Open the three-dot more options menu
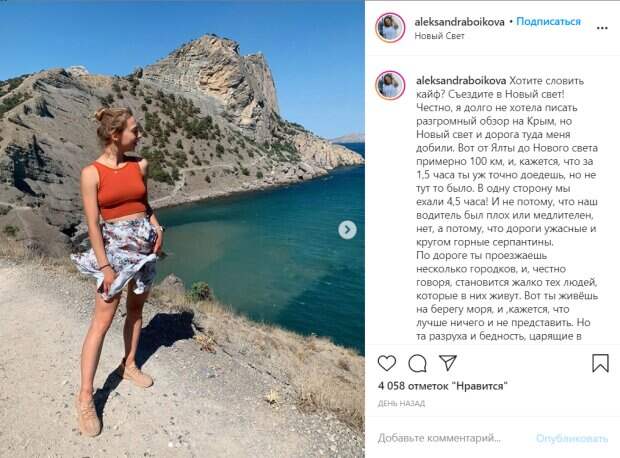The height and width of the screenshot is (458, 620). (602, 28)
